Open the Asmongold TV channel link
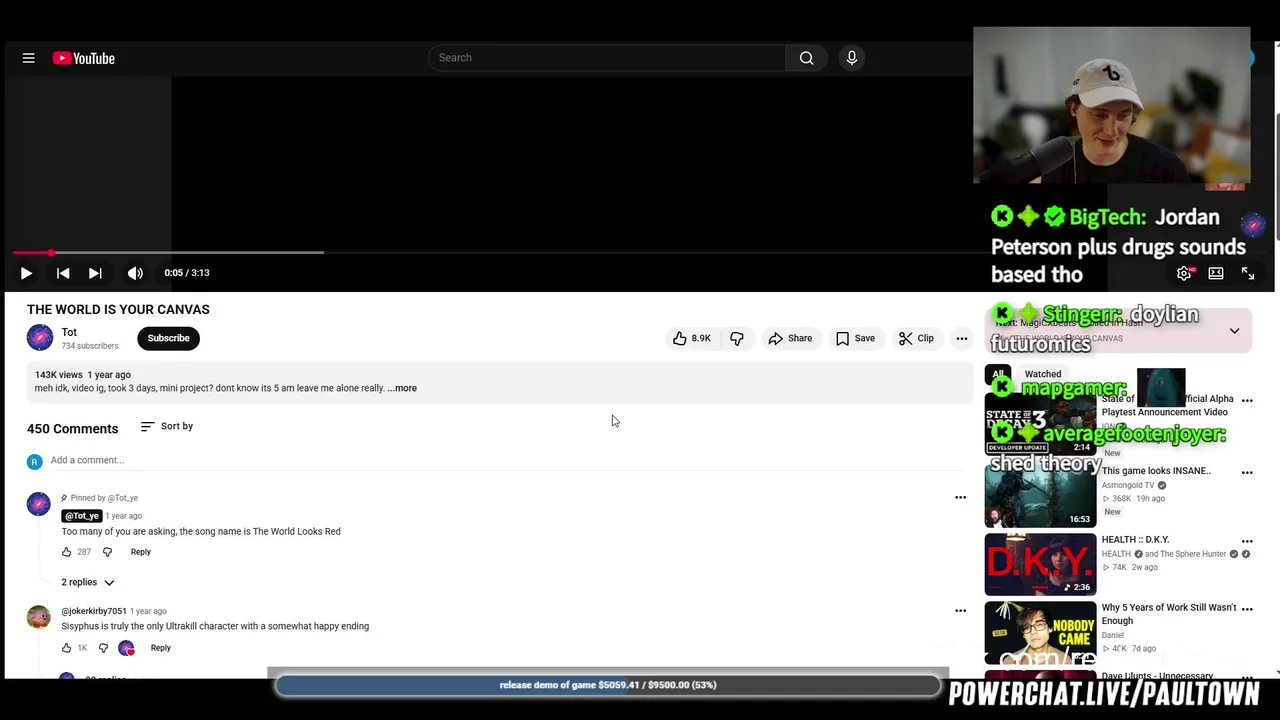The image size is (1280, 720). click(1128, 485)
